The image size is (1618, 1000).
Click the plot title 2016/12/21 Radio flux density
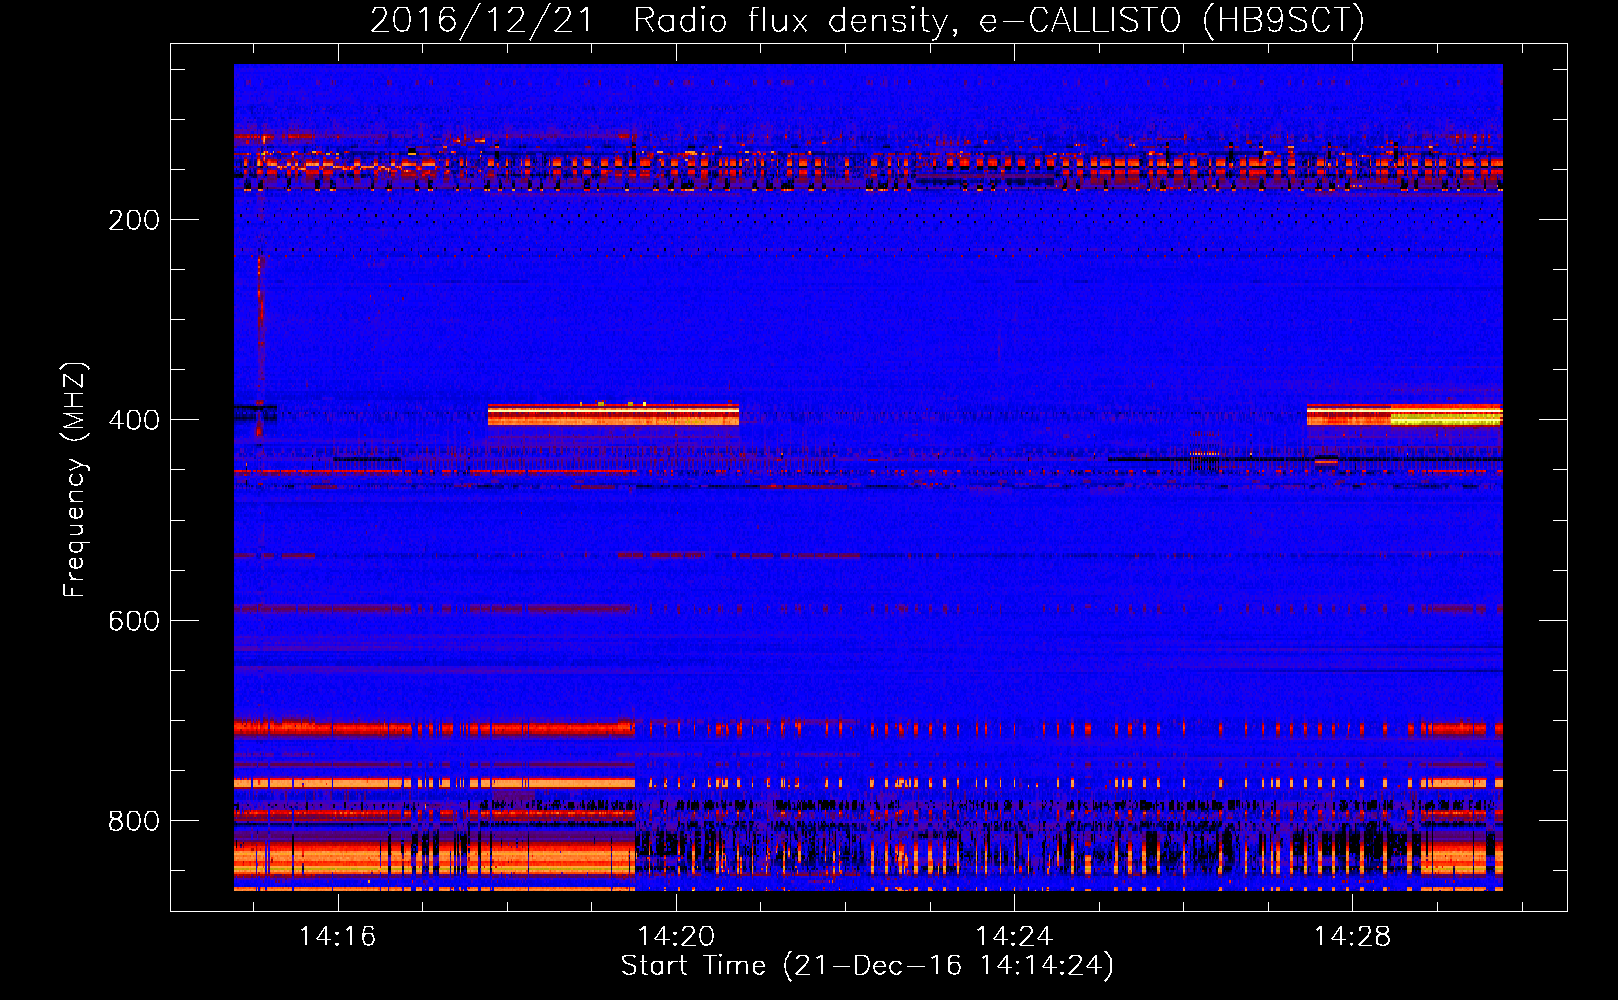coord(867,20)
